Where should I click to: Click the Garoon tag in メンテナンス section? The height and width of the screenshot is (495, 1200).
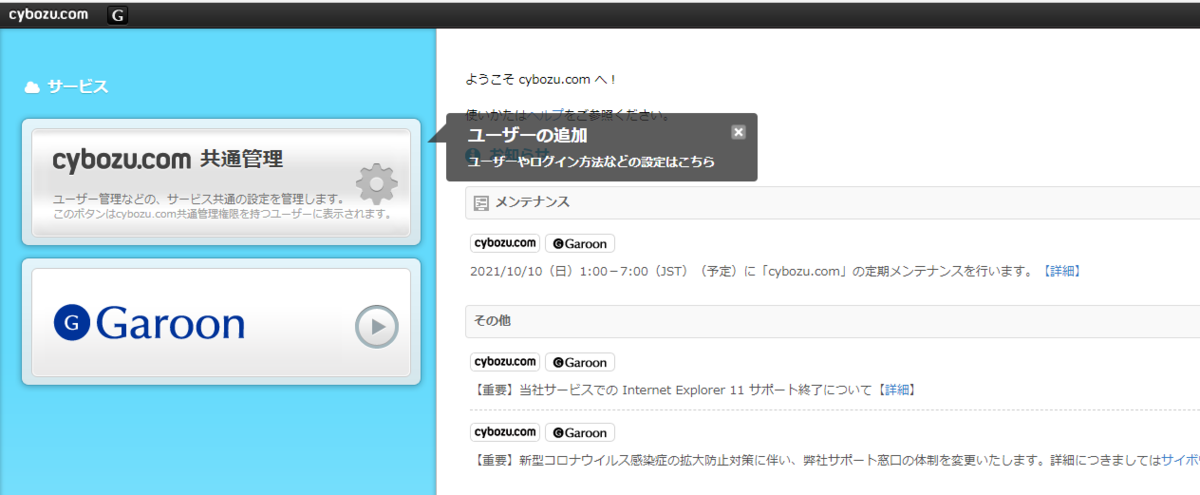click(x=580, y=243)
